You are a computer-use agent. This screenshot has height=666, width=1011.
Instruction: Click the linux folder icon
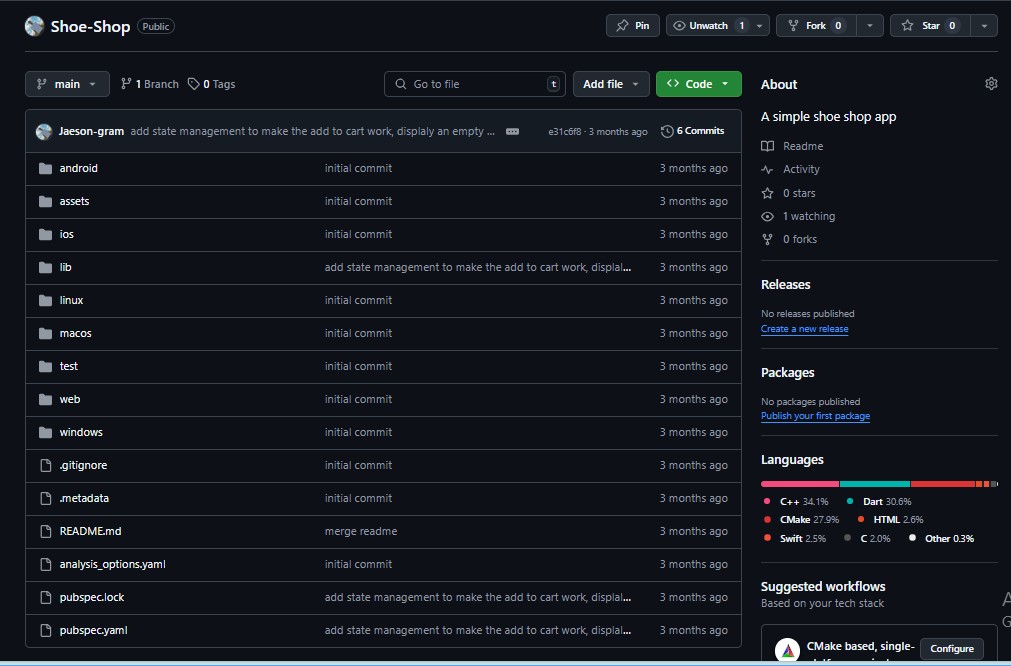[x=45, y=300]
